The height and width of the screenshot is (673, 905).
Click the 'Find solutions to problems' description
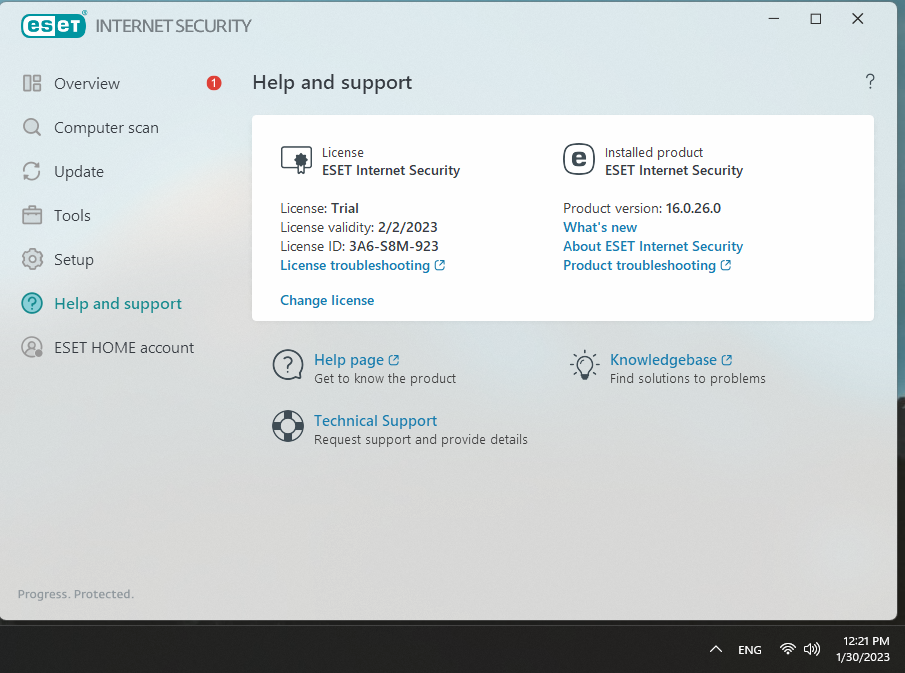[688, 379]
